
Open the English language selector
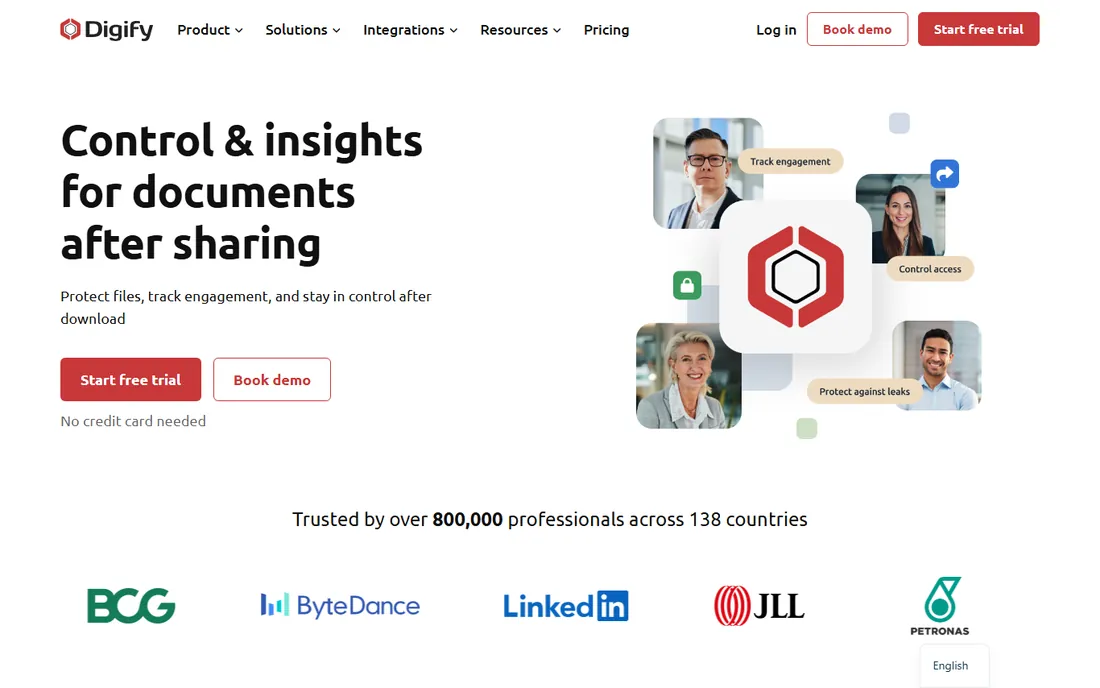pos(954,666)
